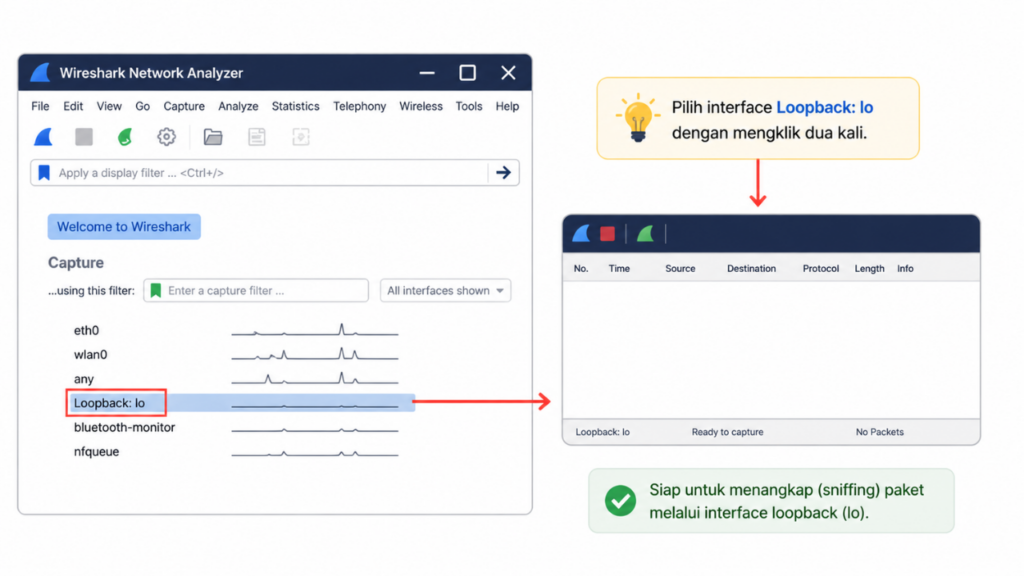Viewport: 1024px width, 576px height.
Task: Click No Packets status text
Action: [880, 432]
